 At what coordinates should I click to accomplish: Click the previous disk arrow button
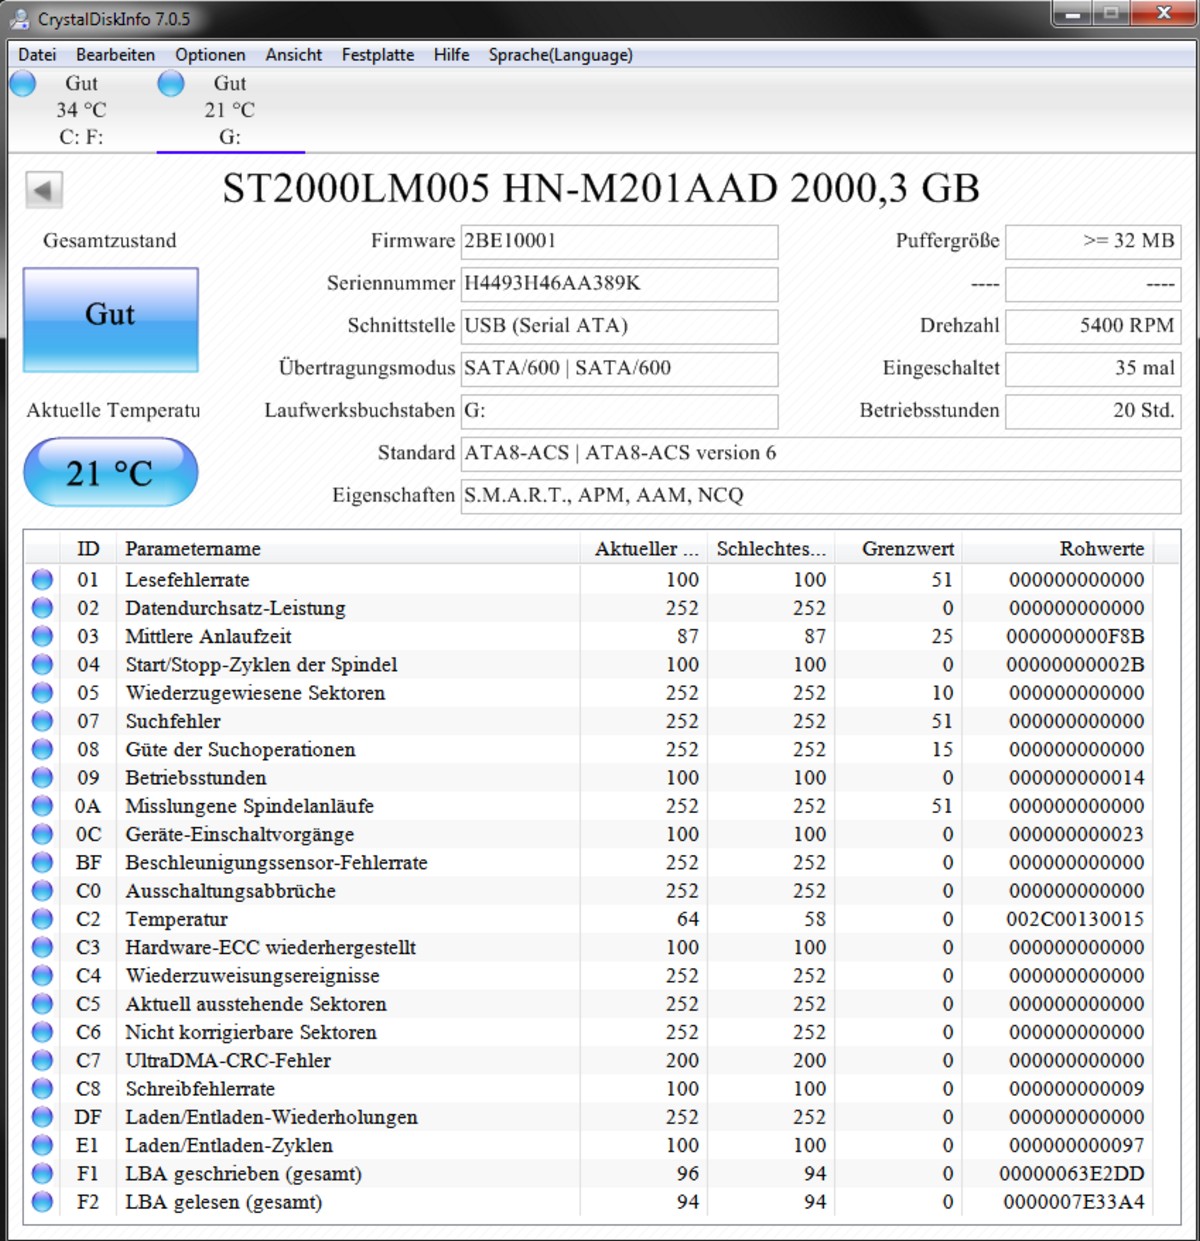pos(44,190)
